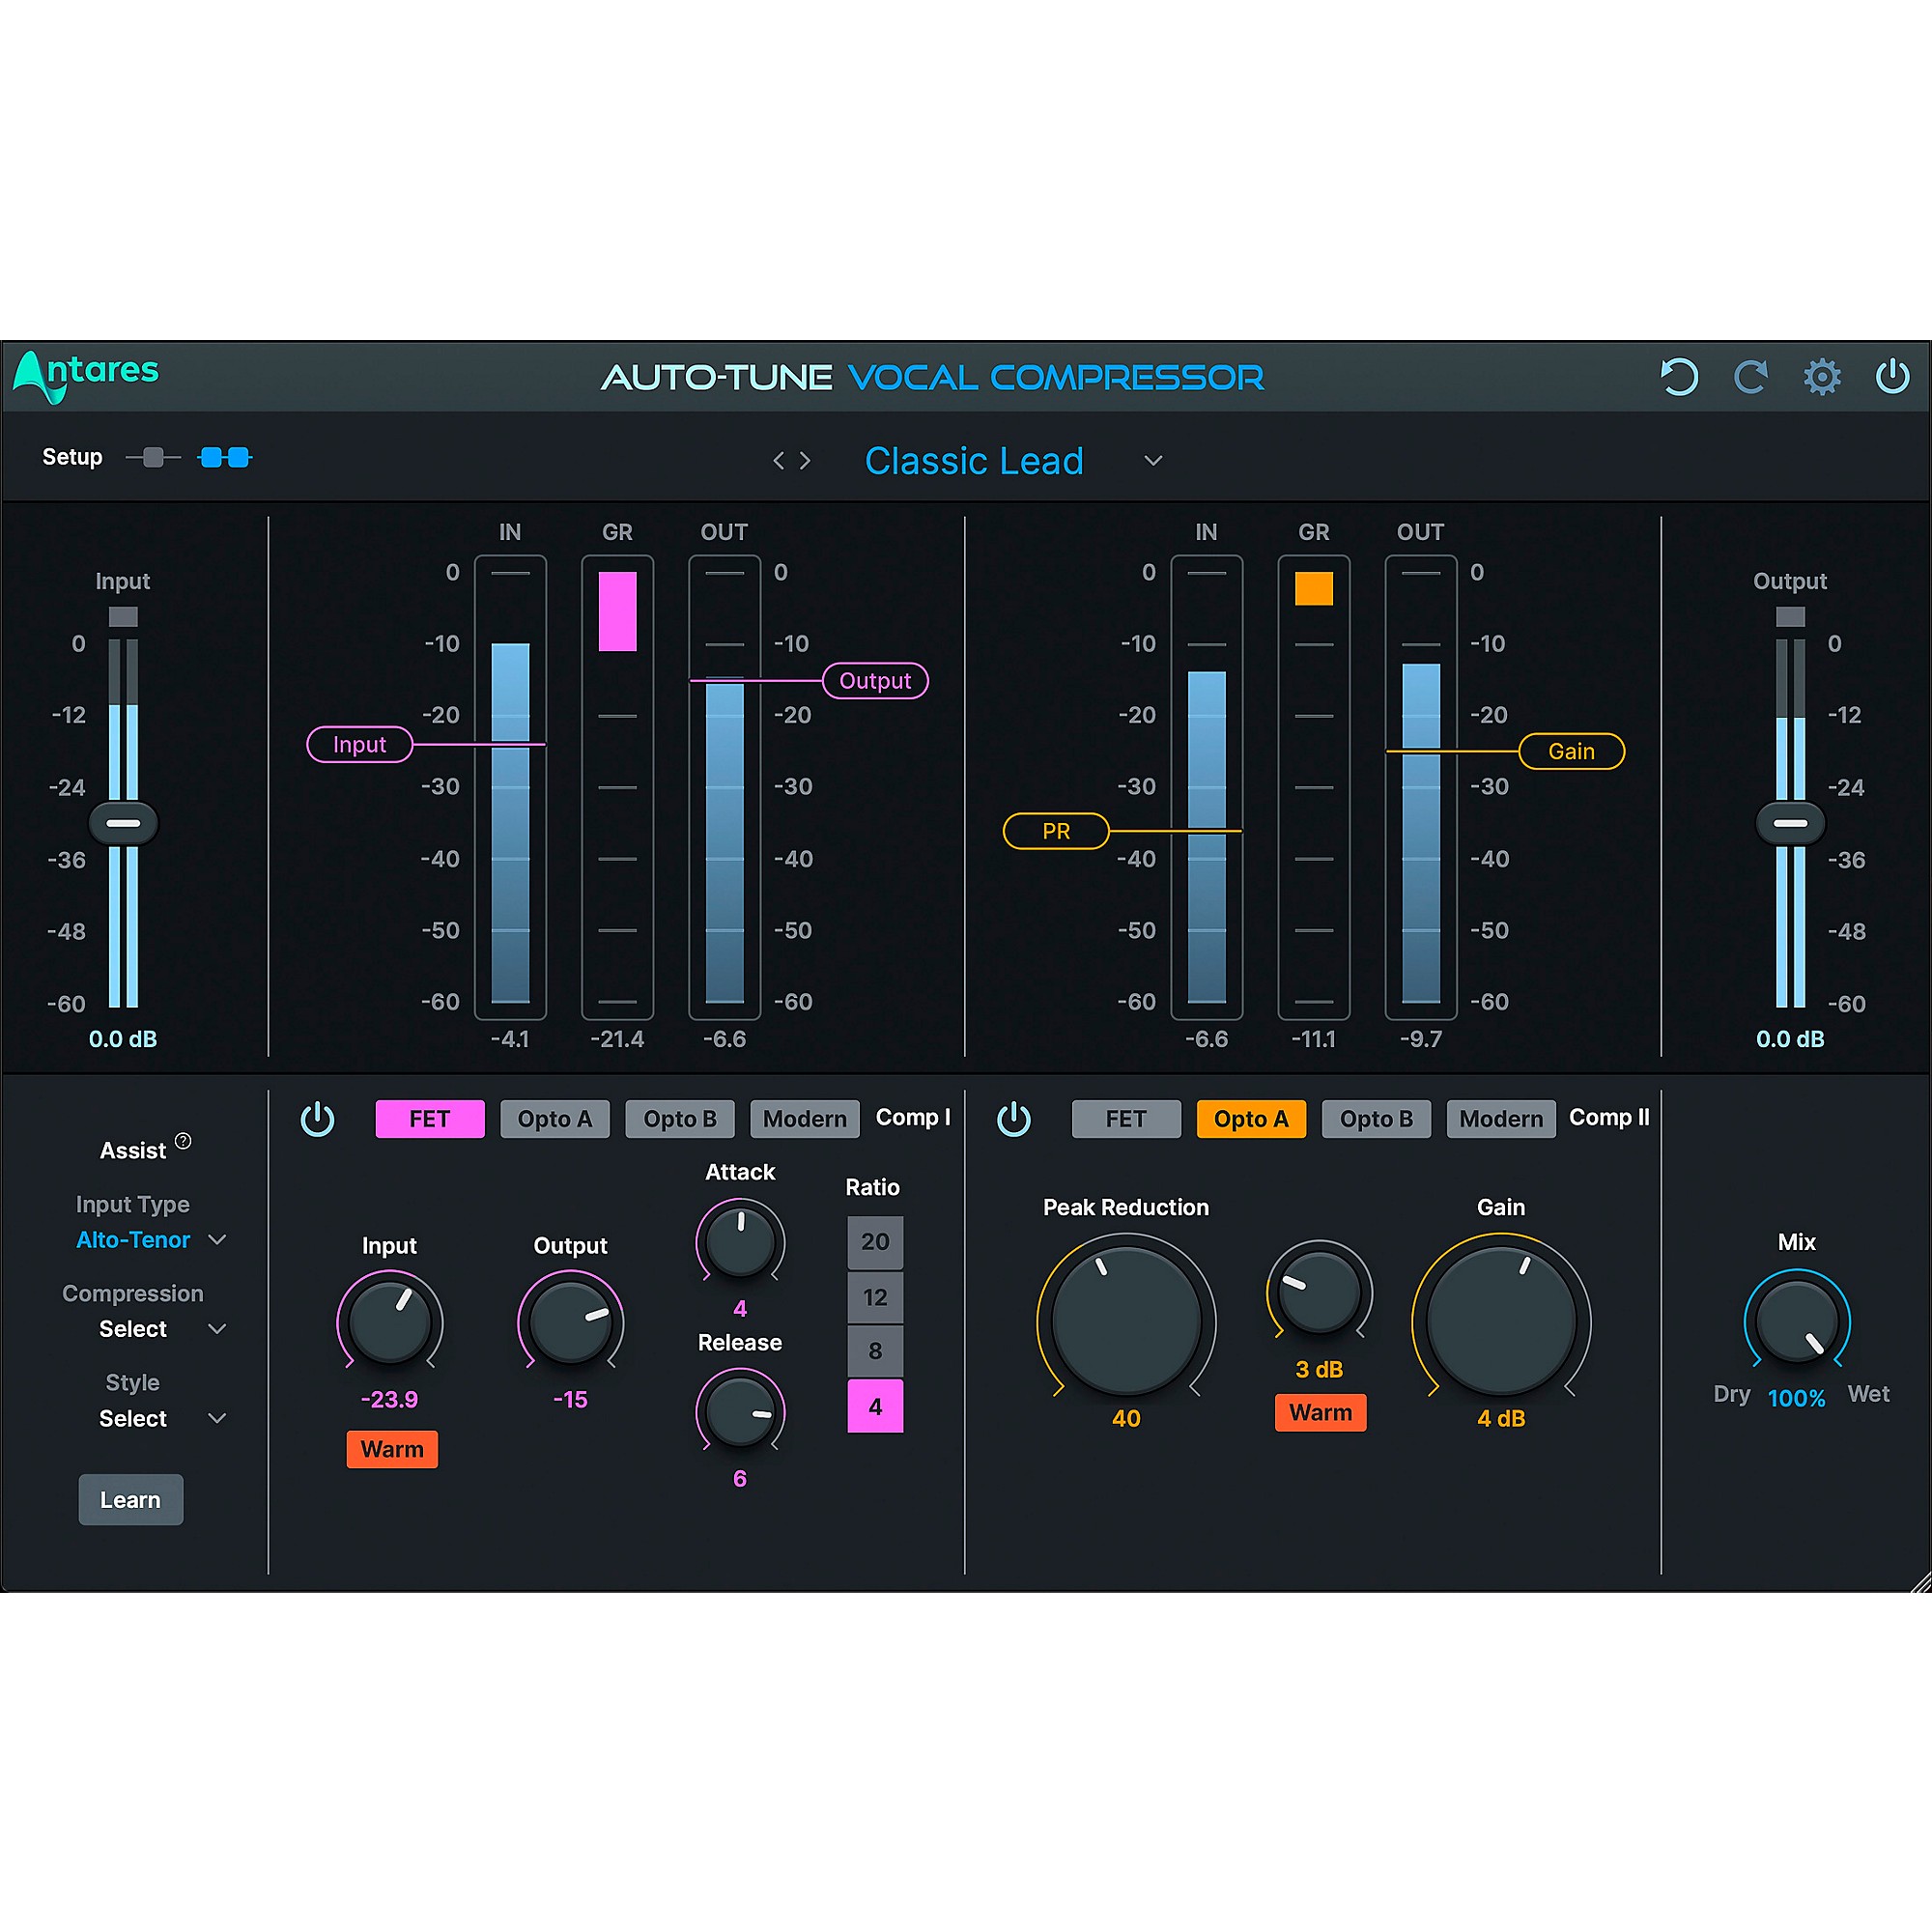The height and width of the screenshot is (1932, 1932).
Task: Go to next preset arrow
Action: 805,461
